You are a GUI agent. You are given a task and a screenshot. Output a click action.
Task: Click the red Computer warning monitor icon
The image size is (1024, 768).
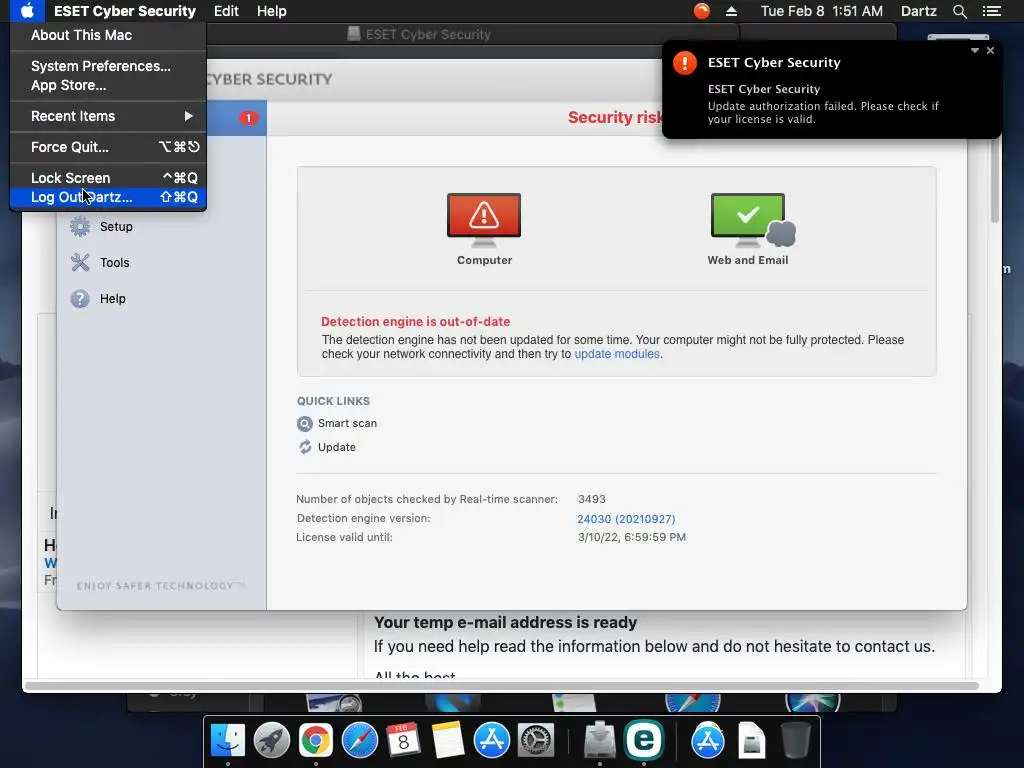coord(484,220)
